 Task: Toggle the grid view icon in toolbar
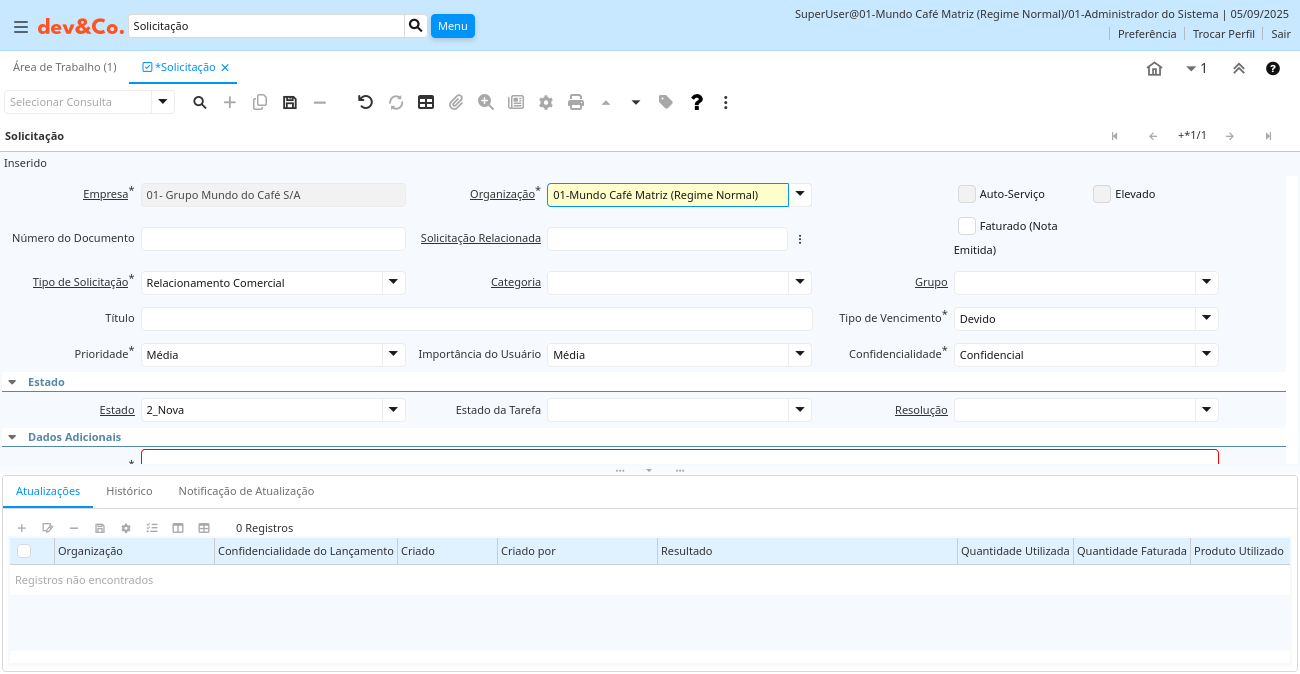click(x=426, y=102)
